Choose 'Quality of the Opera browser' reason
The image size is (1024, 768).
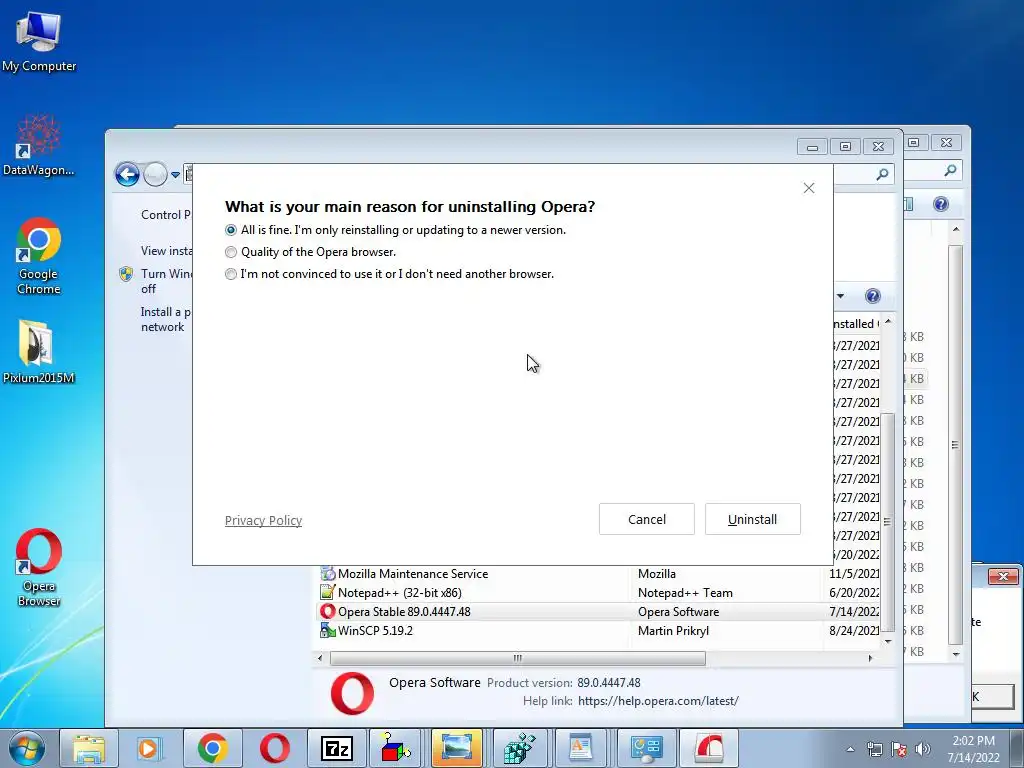(231, 252)
